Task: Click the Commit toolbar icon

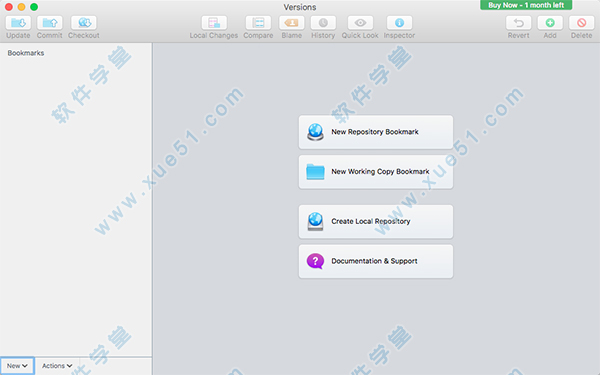Action: (50, 23)
